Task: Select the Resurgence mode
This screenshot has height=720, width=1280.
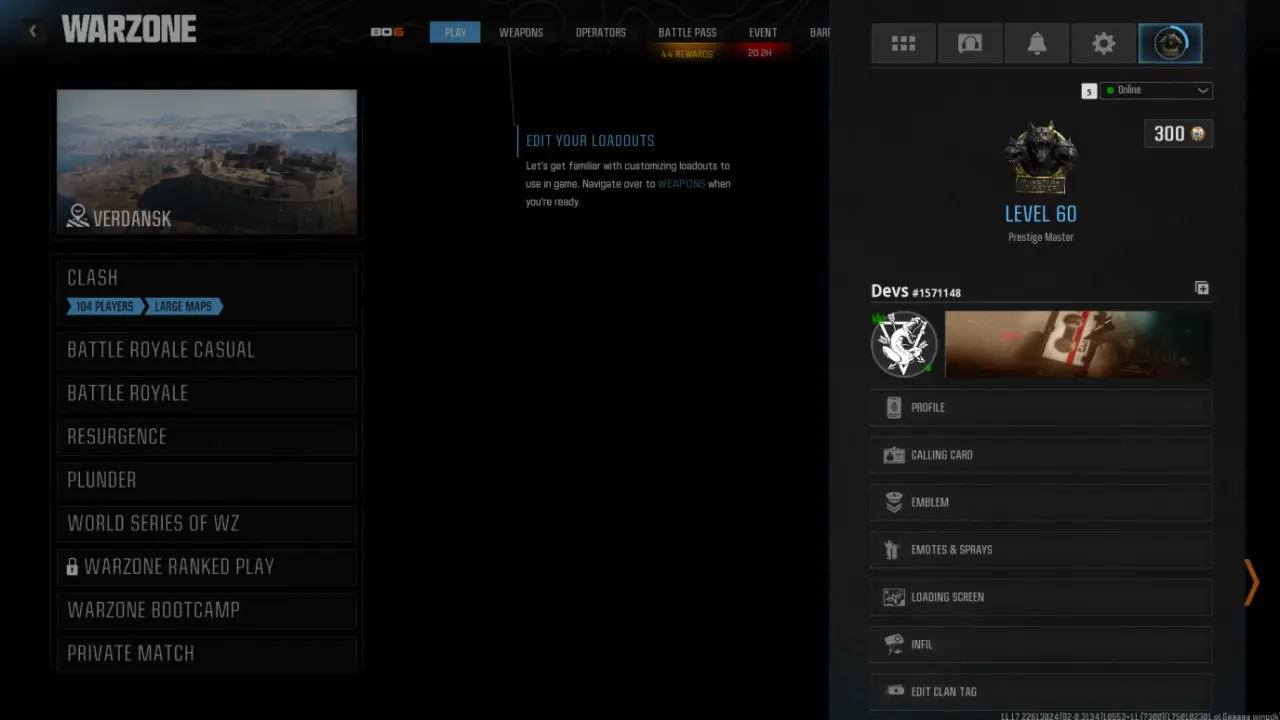Action: (207, 437)
